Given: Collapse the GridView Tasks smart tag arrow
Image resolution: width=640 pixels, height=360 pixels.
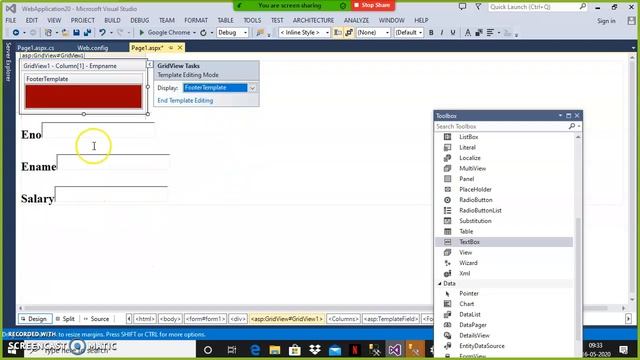Looking at the screenshot, I should (150, 64).
